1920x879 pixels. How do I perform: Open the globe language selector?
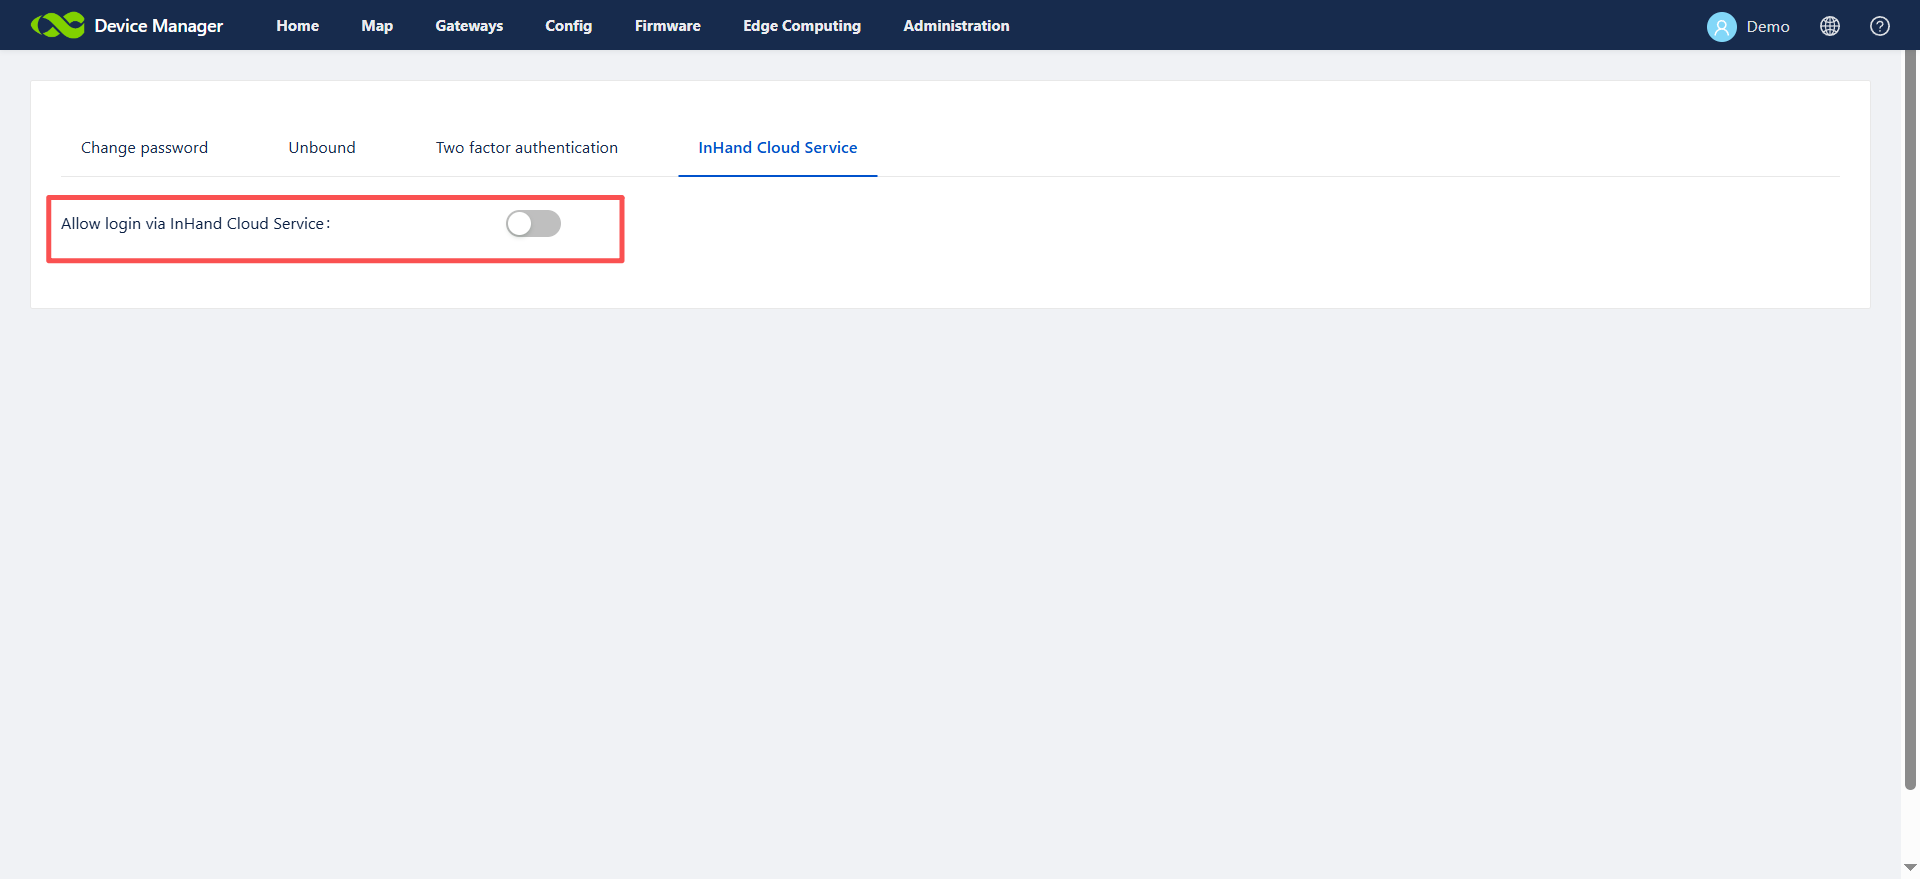(x=1829, y=27)
